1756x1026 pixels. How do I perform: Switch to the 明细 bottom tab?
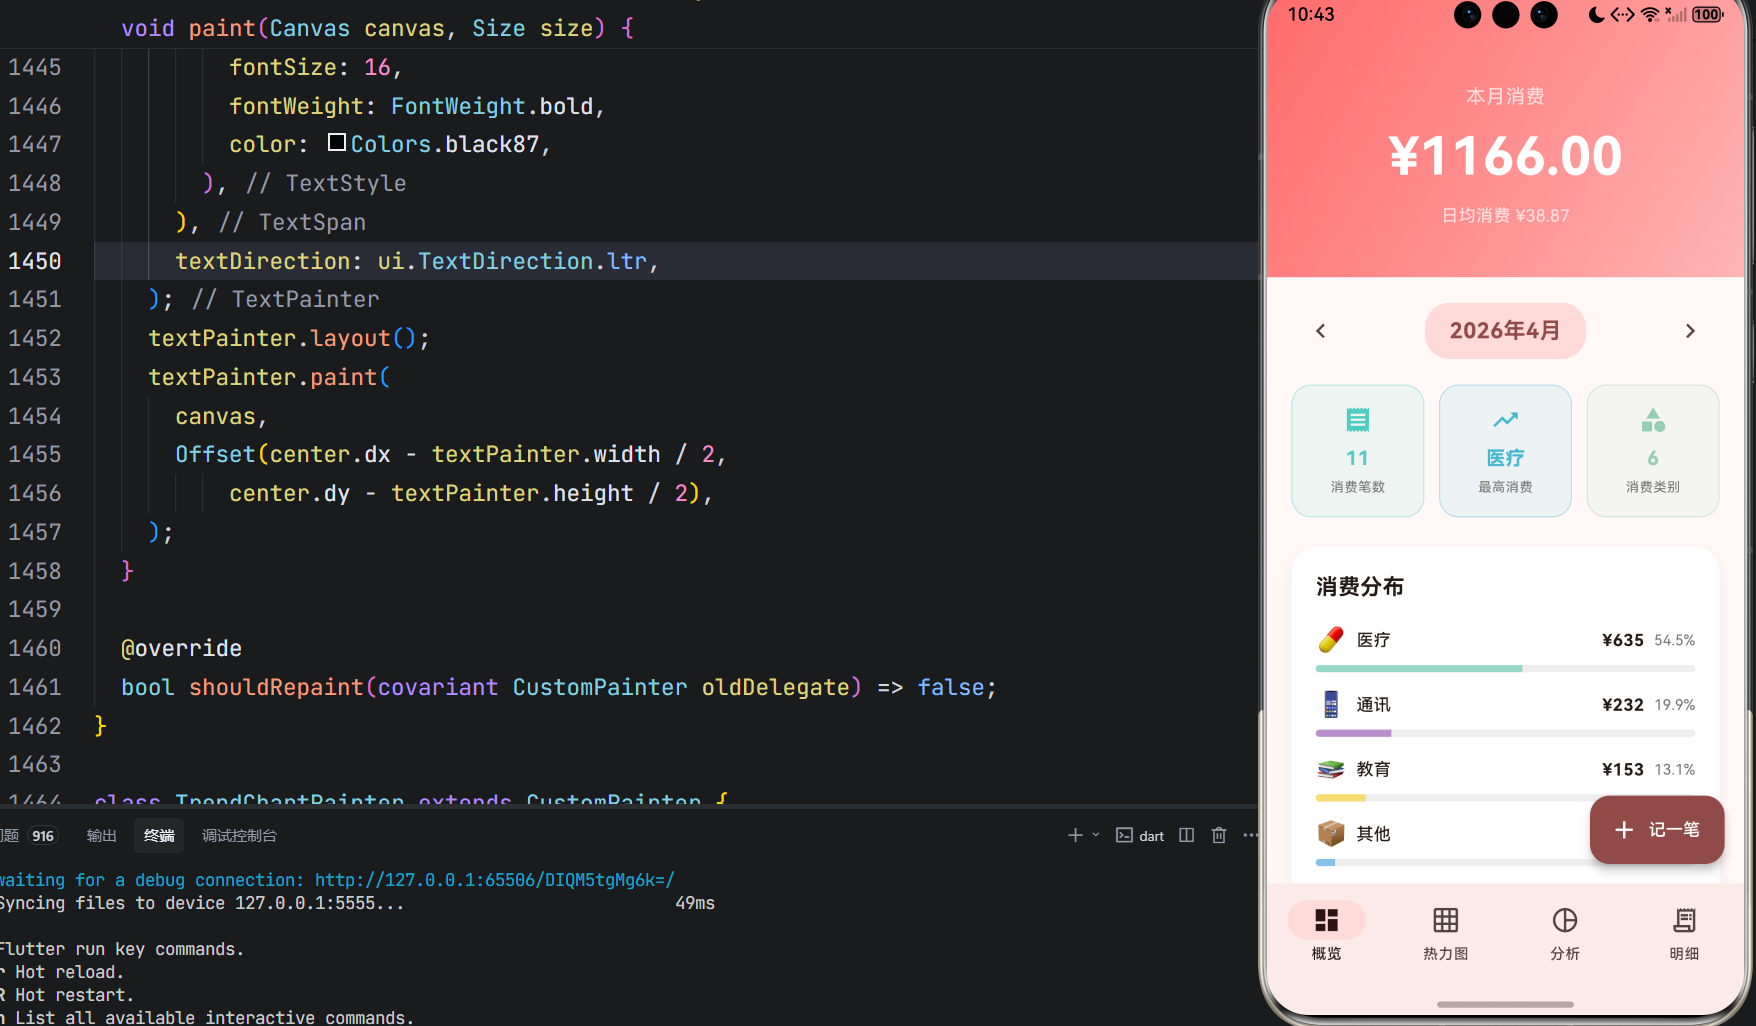point(1684,932)
